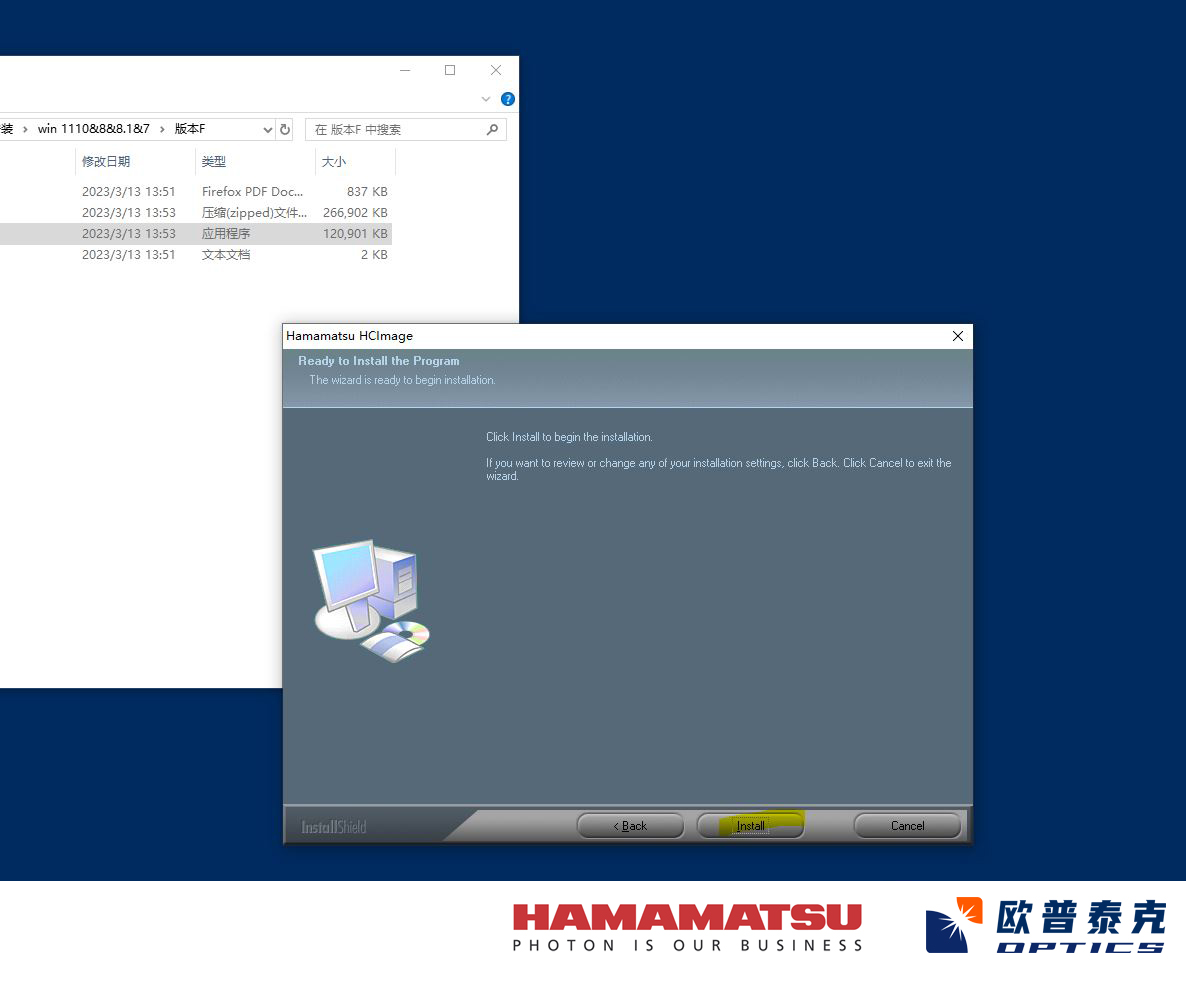Screen dimensions: 1186x982
Task: Navigate to win 1110&8&8.1&7 breadcrumb folder
Action: tap(93, 130)
